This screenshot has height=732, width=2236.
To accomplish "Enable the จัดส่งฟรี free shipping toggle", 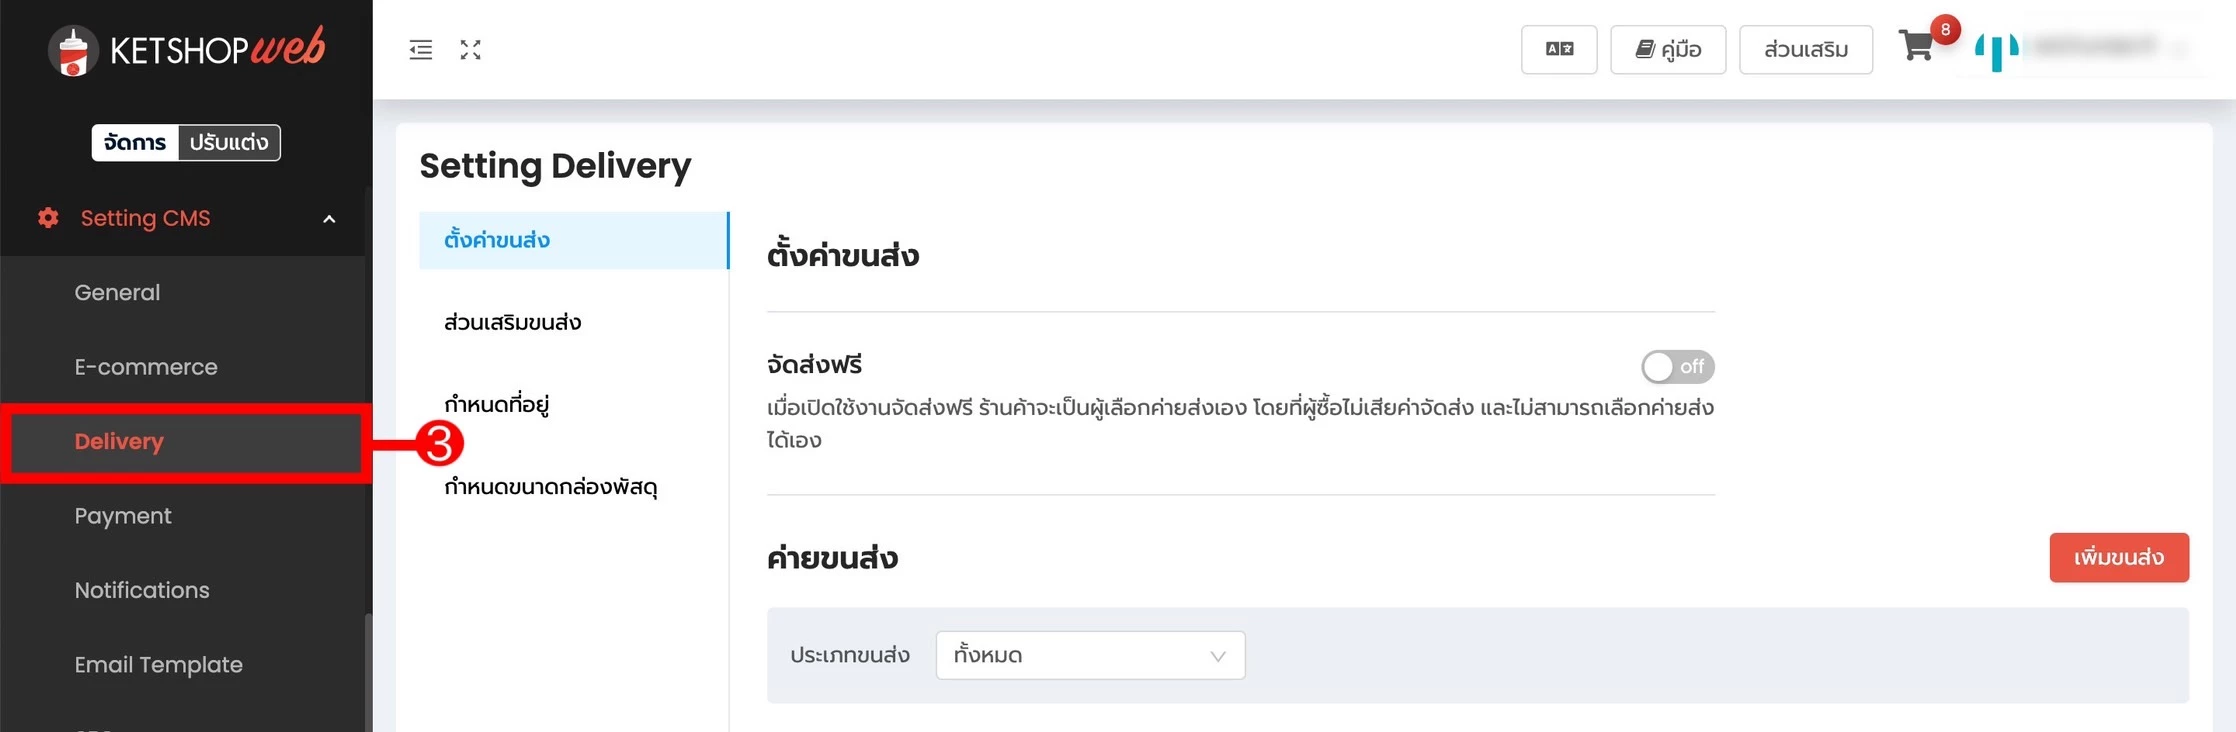I will point(1678,367).
